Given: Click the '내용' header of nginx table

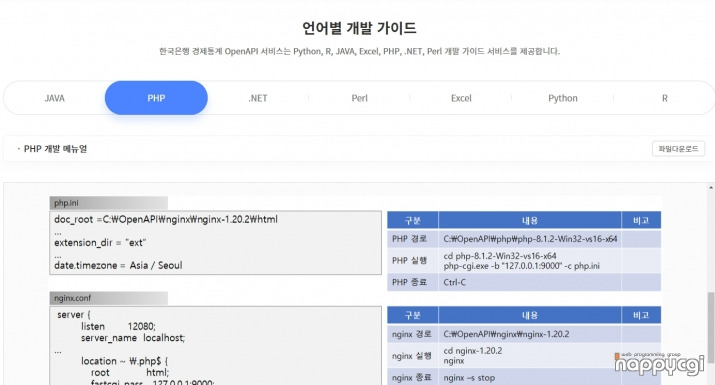Looking at the screenshot, I should click(x=529, y=315).
